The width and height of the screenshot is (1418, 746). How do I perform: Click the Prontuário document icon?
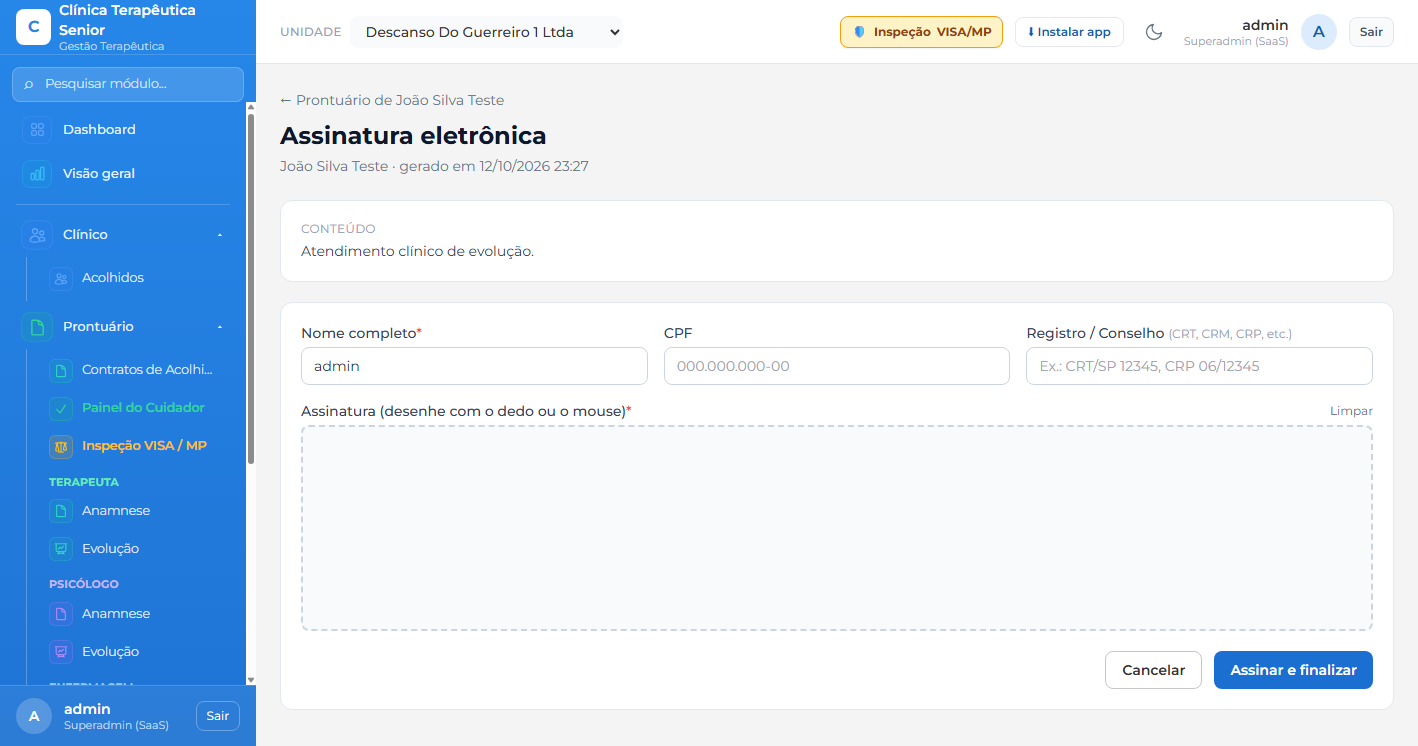[x=37, y=327]
